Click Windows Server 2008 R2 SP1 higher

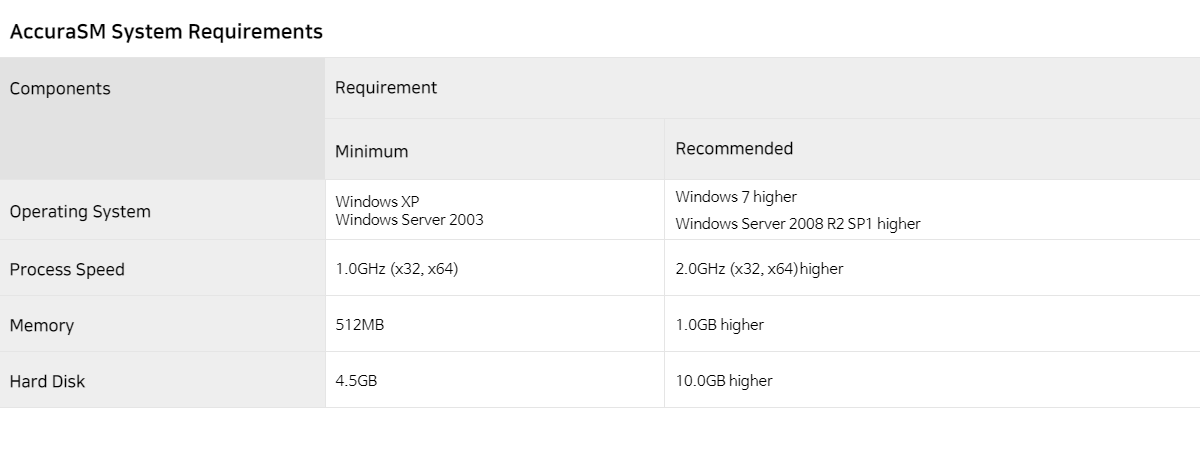point(798,224)
